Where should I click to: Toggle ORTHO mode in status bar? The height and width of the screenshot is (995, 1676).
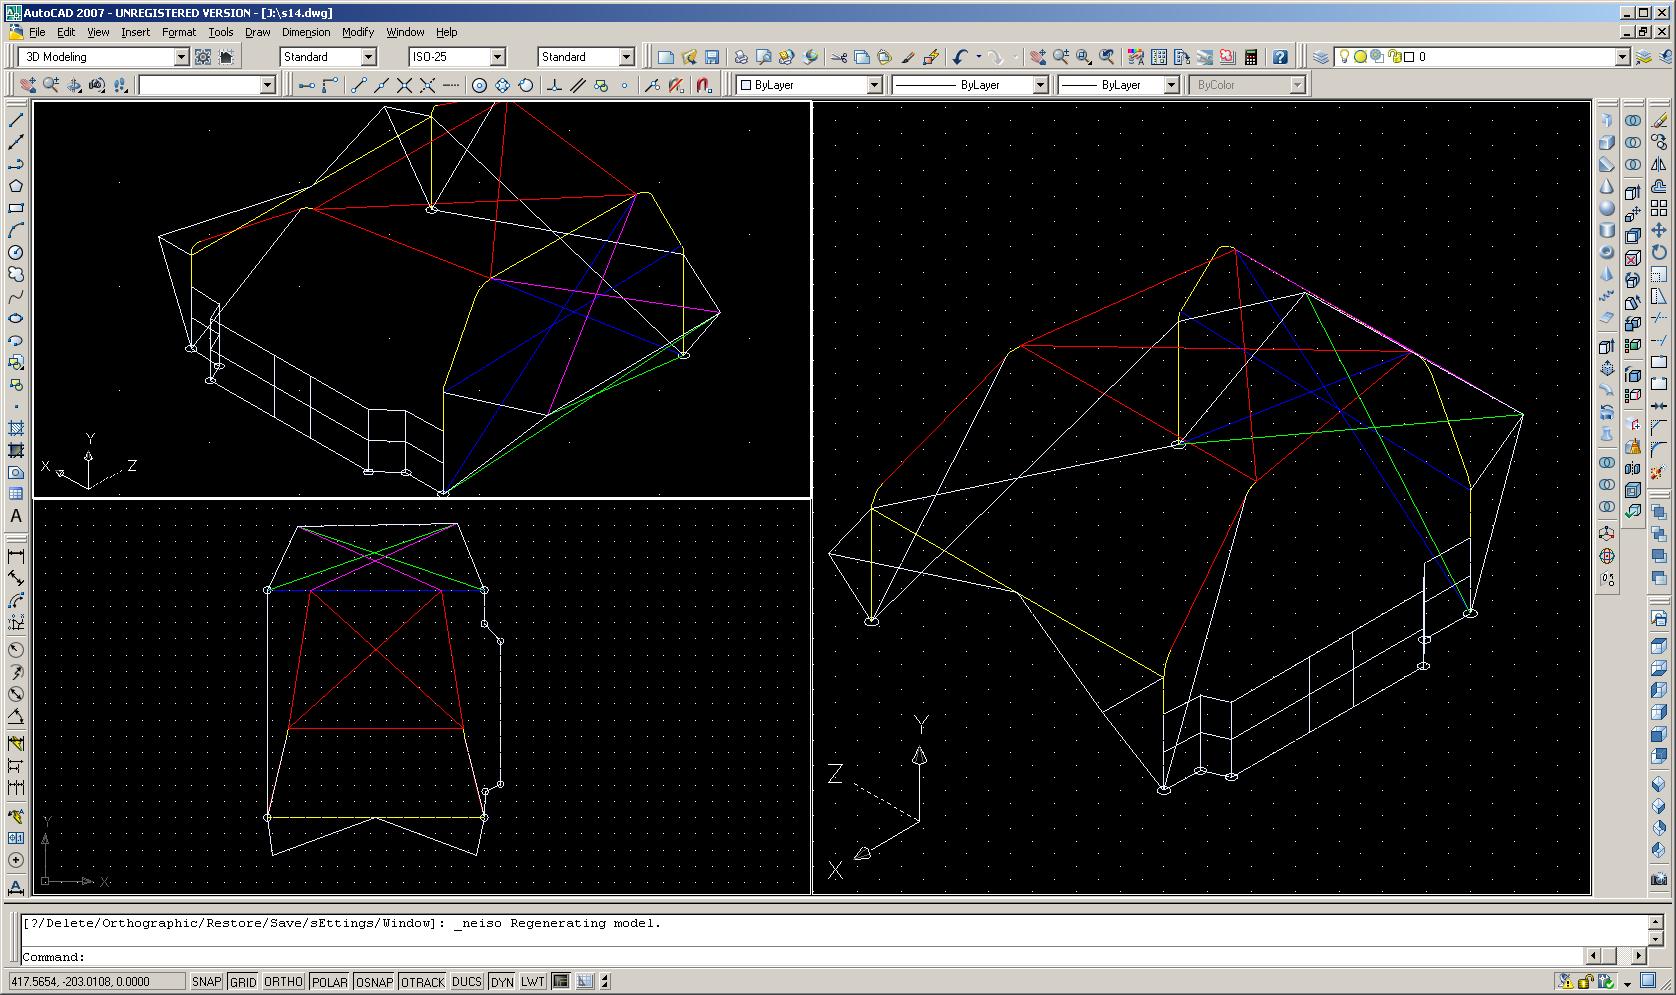283,982
